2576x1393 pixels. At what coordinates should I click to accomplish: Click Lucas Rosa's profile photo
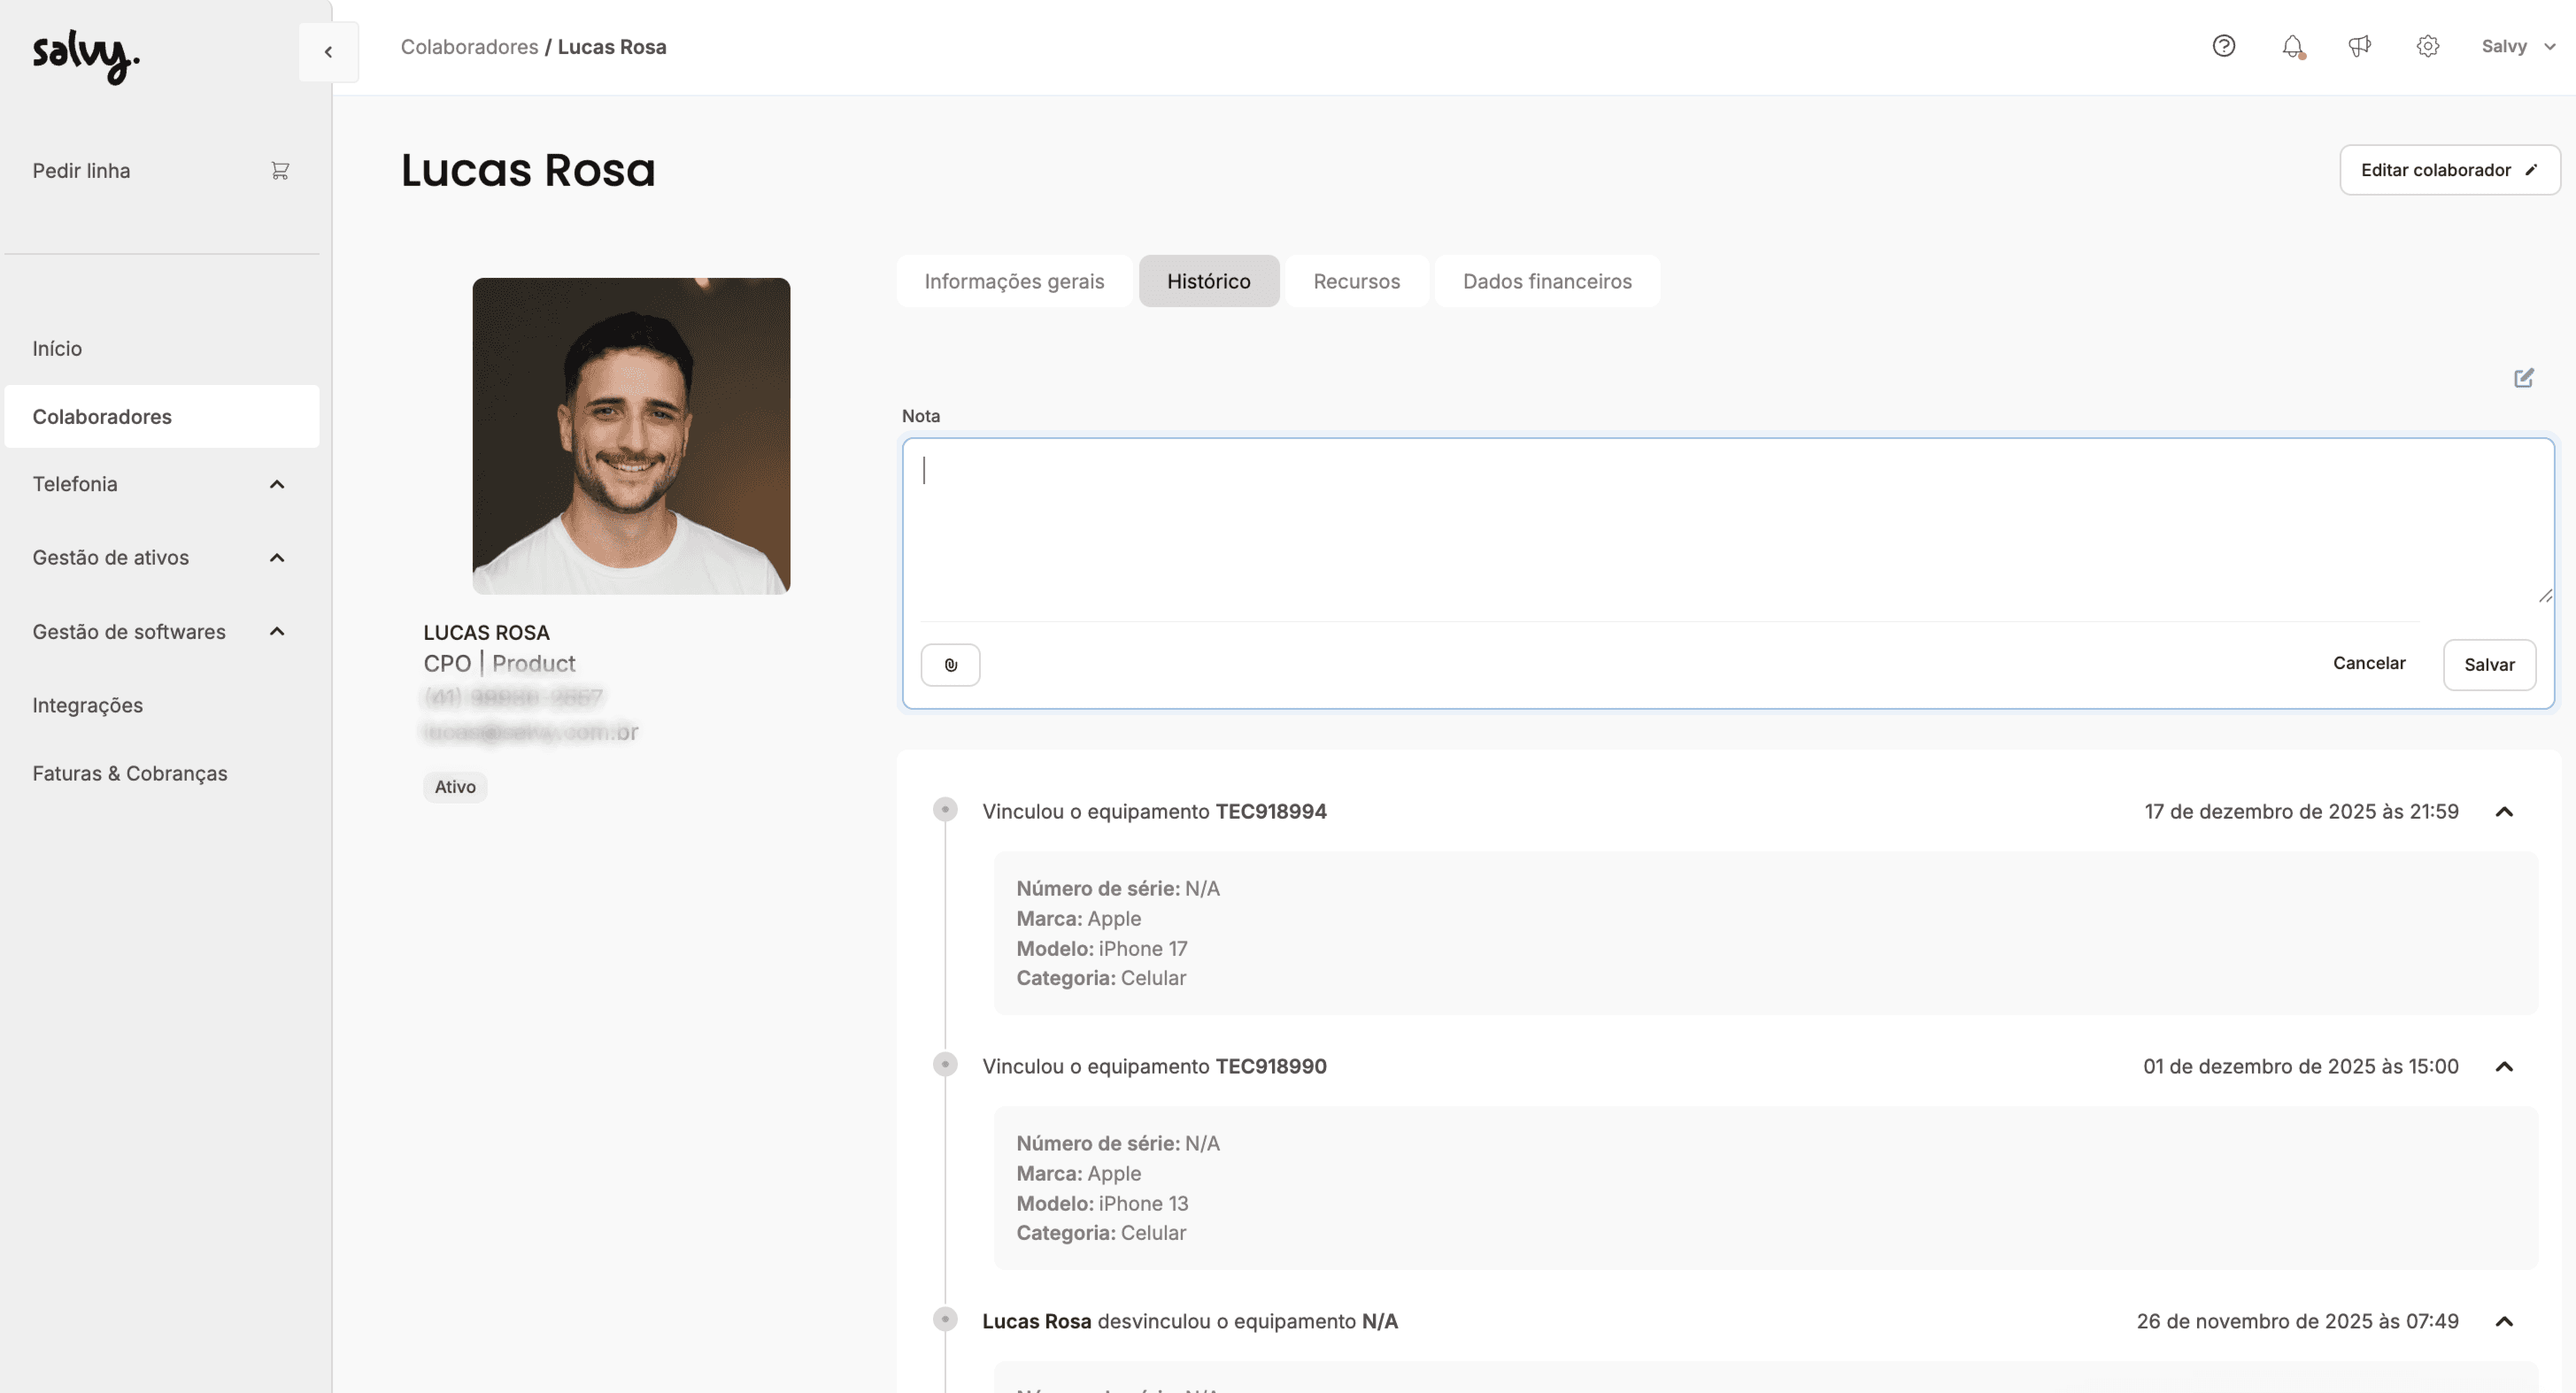(631, 436)
